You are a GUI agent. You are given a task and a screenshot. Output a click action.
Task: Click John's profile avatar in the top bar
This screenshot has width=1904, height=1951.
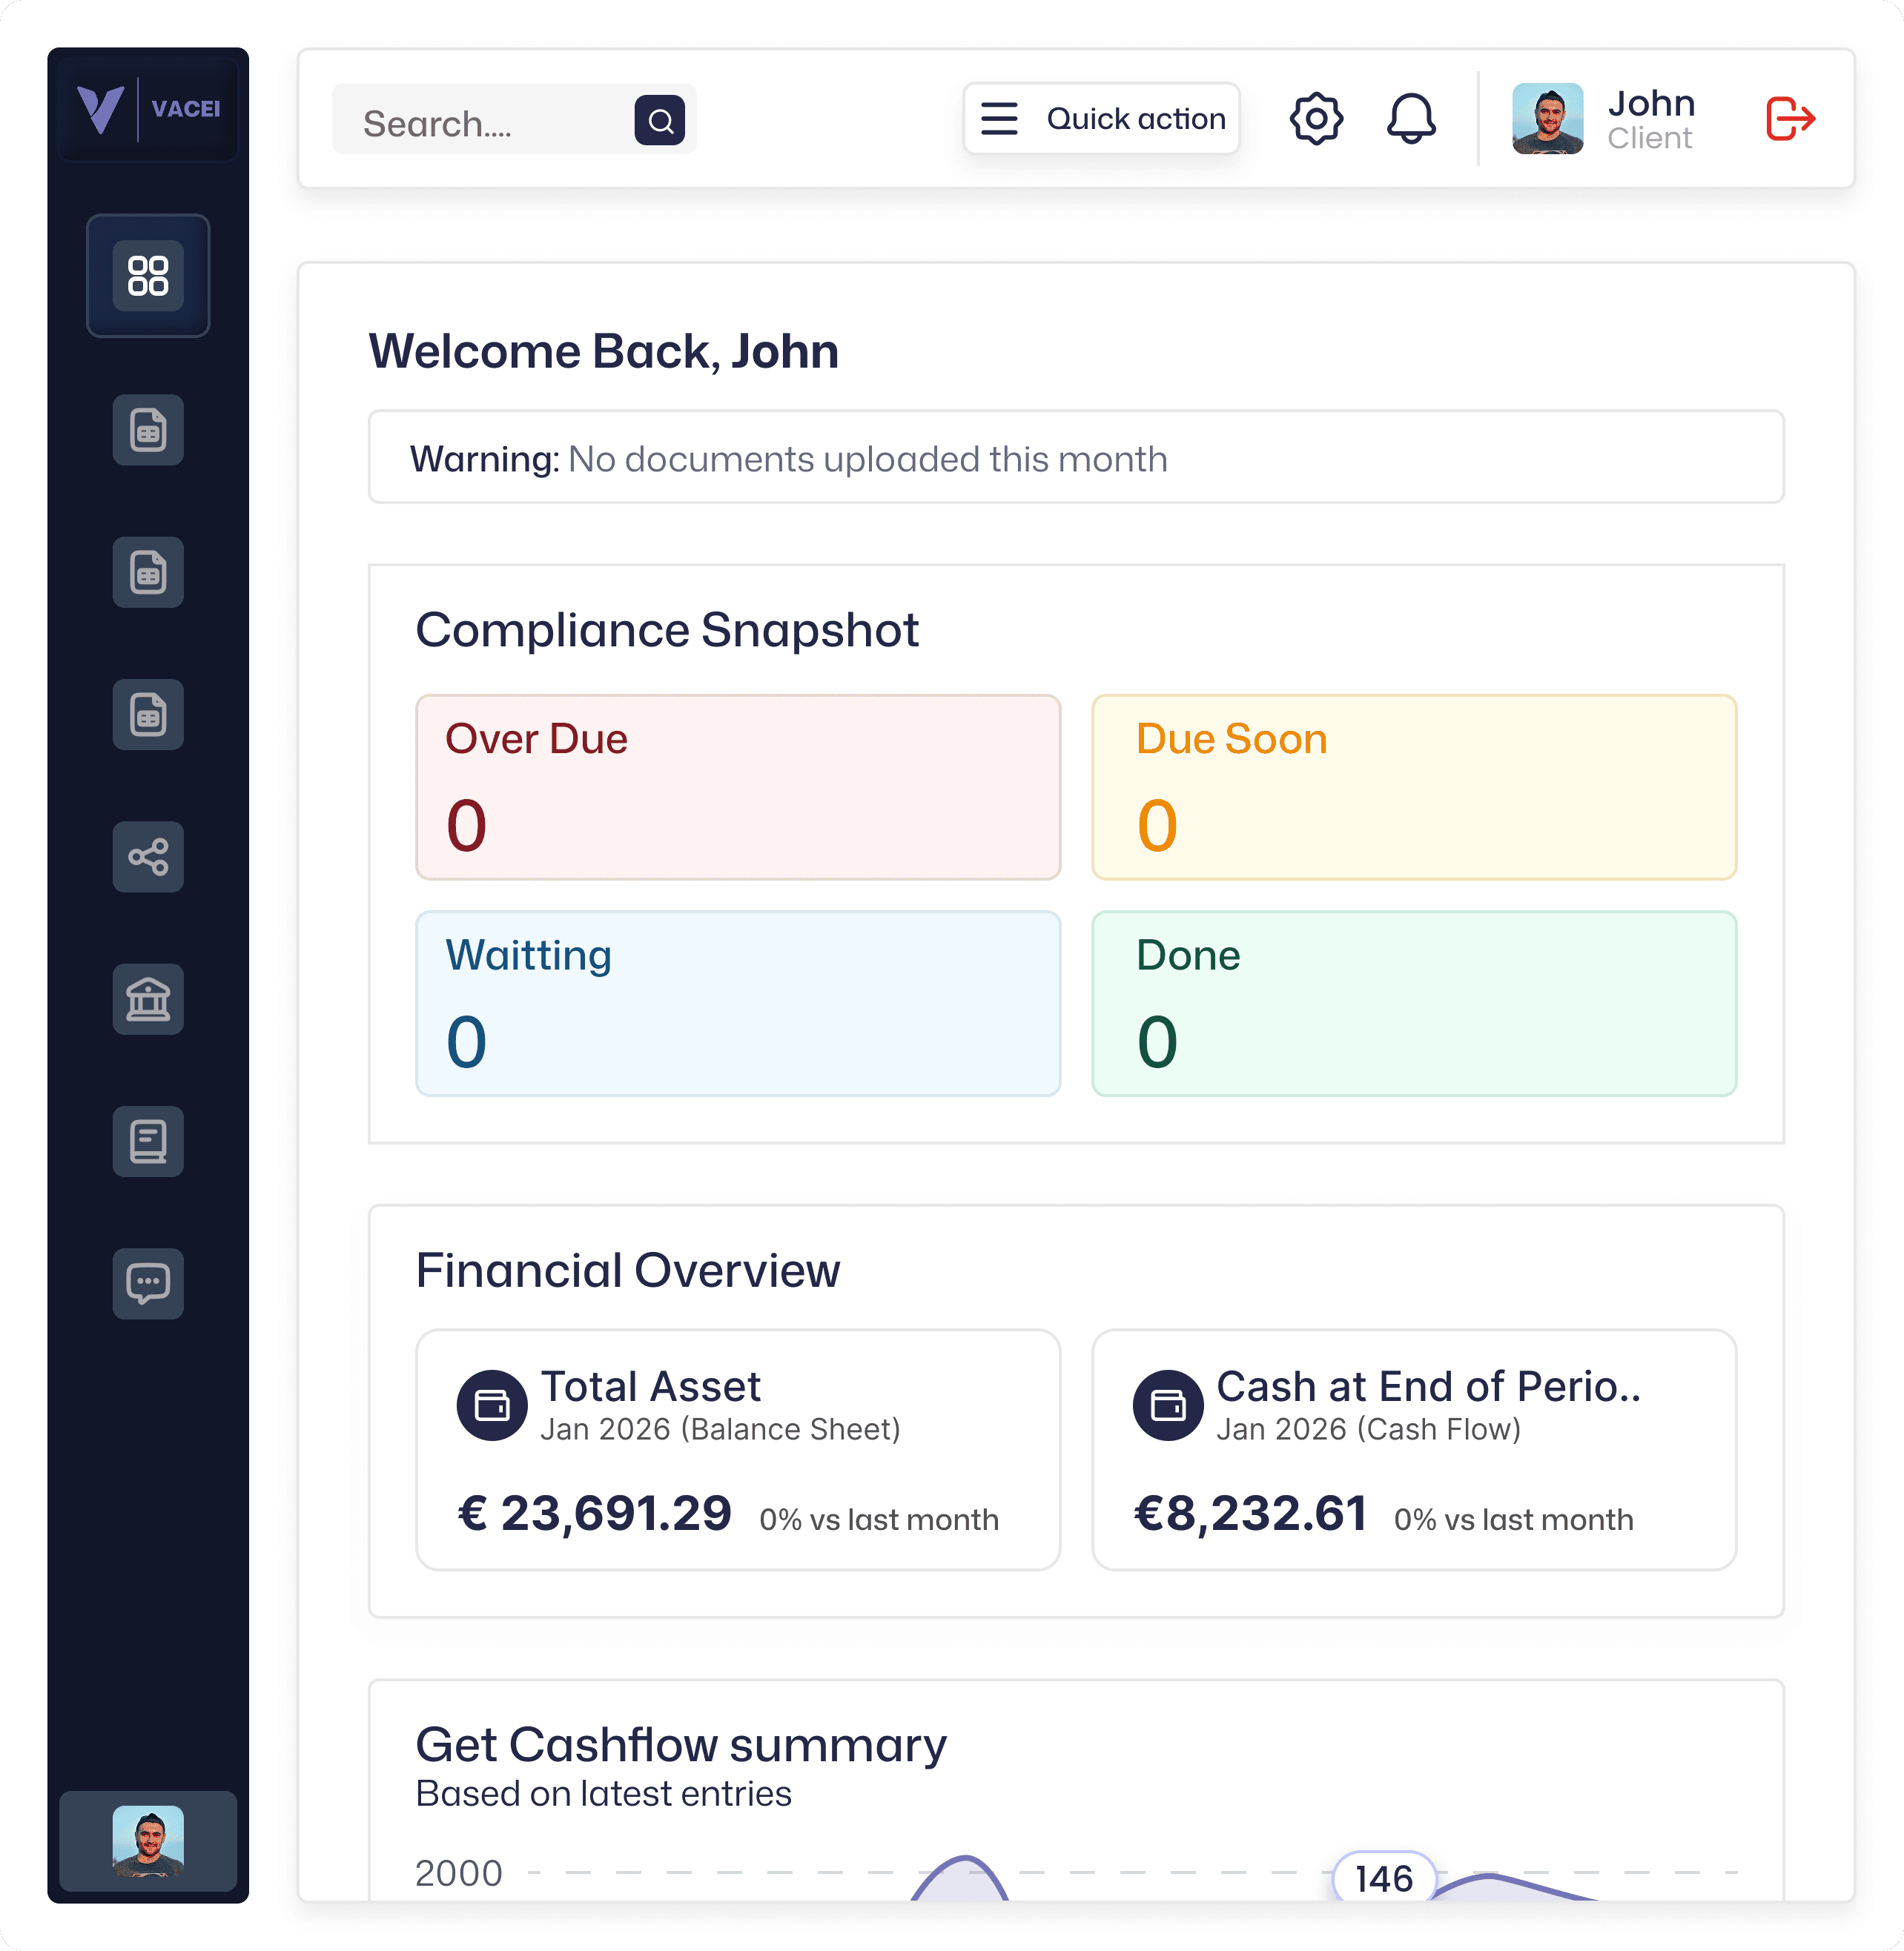[x=1549, y=119]
